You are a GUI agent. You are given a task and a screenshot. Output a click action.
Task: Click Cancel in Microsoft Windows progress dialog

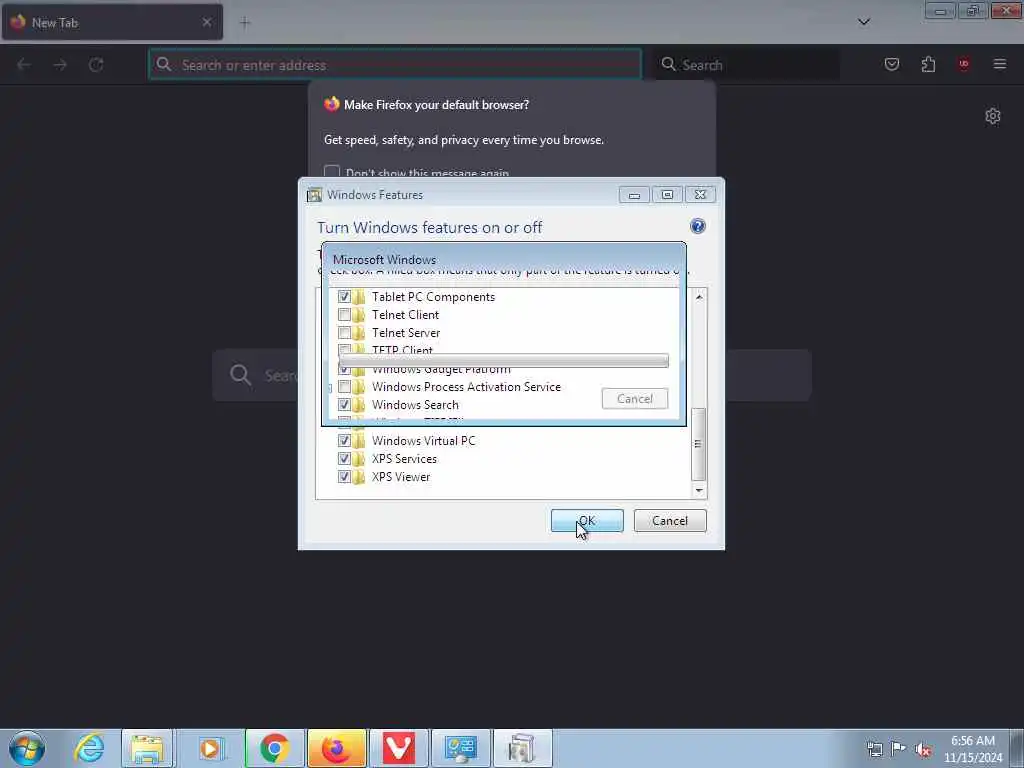pos(635,399)
